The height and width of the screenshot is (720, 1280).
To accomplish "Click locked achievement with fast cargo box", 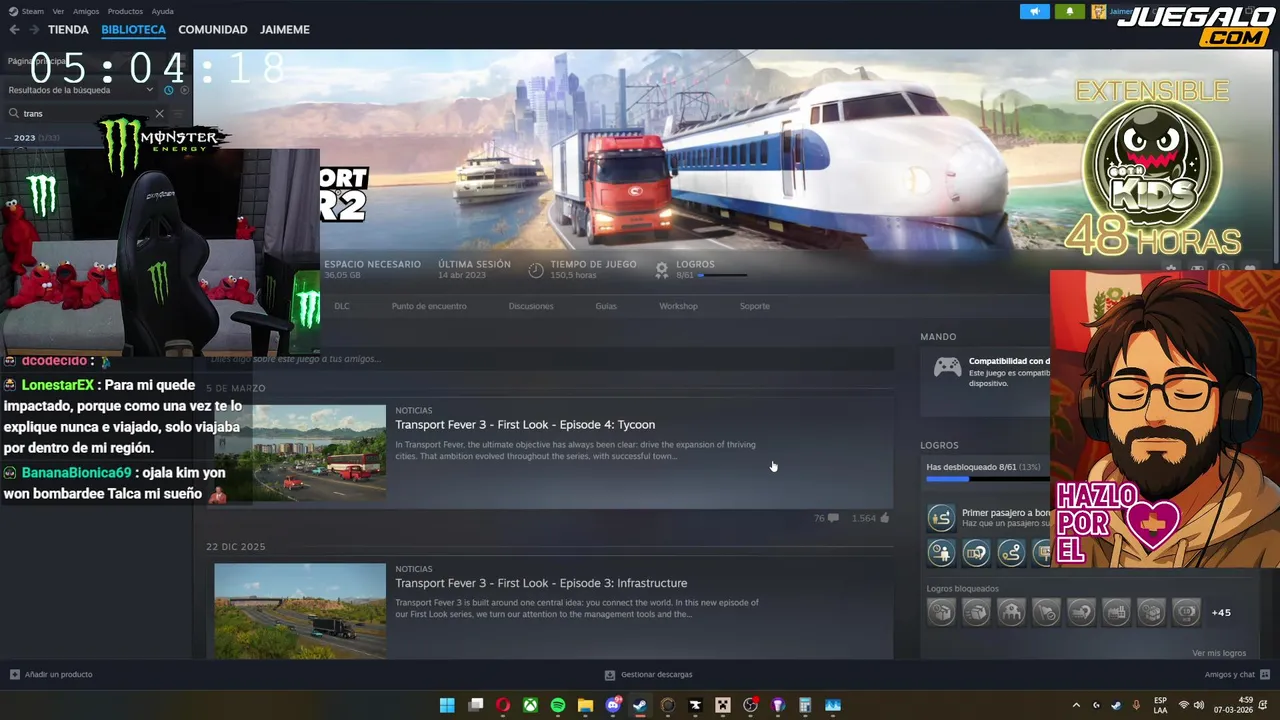I will (976, 612).
